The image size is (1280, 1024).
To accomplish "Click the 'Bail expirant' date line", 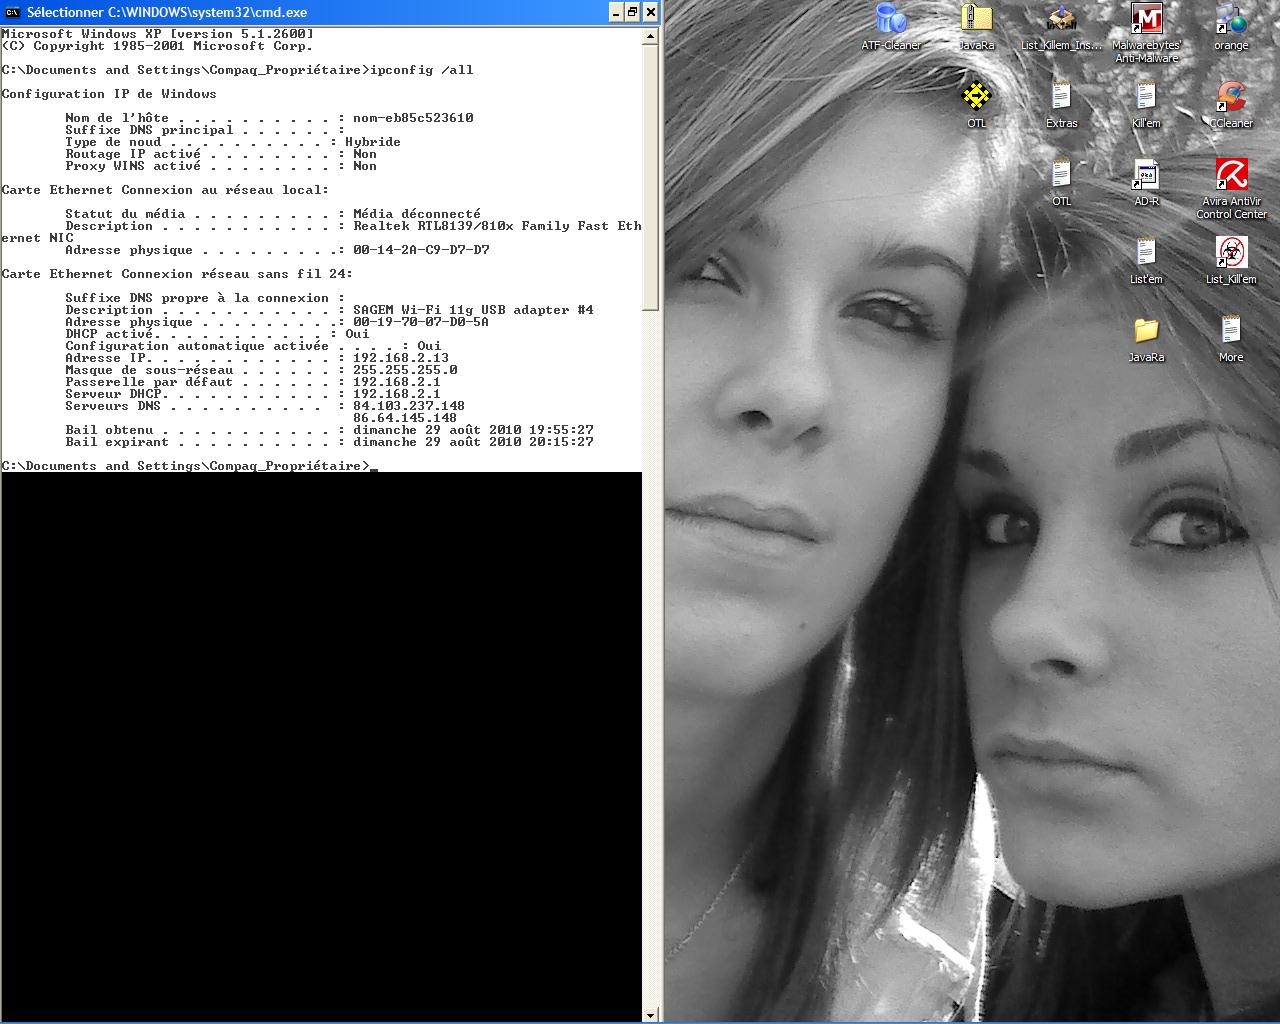I will point(329,442).
